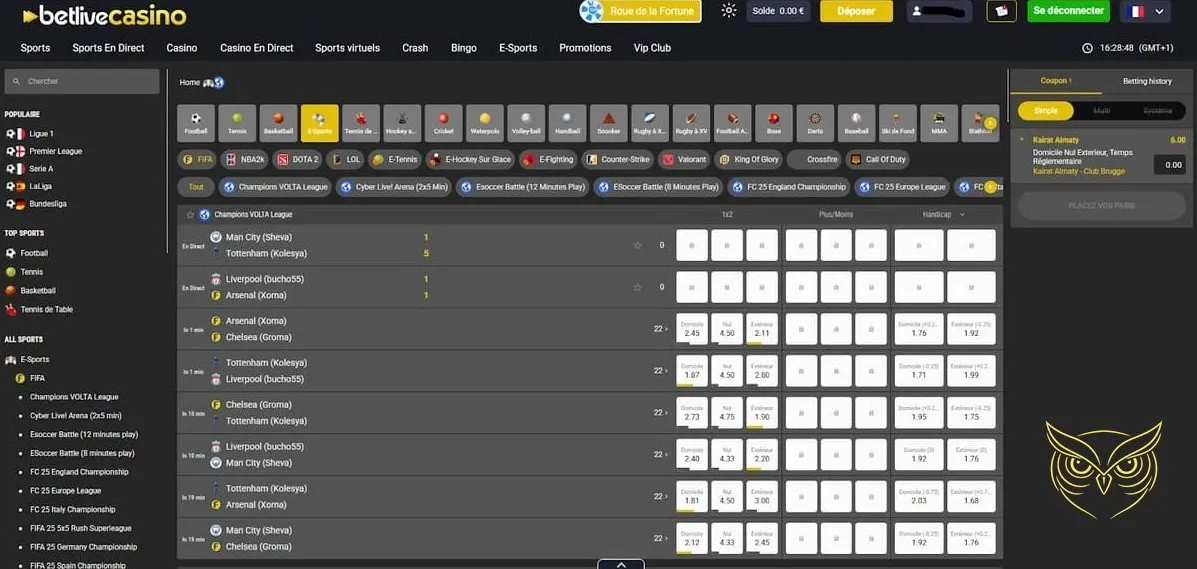Pick Extérieur 3.00 for Tottenham vs Arsenal
The width and height of the screenshot is (1197, 569).
(762, 496)
